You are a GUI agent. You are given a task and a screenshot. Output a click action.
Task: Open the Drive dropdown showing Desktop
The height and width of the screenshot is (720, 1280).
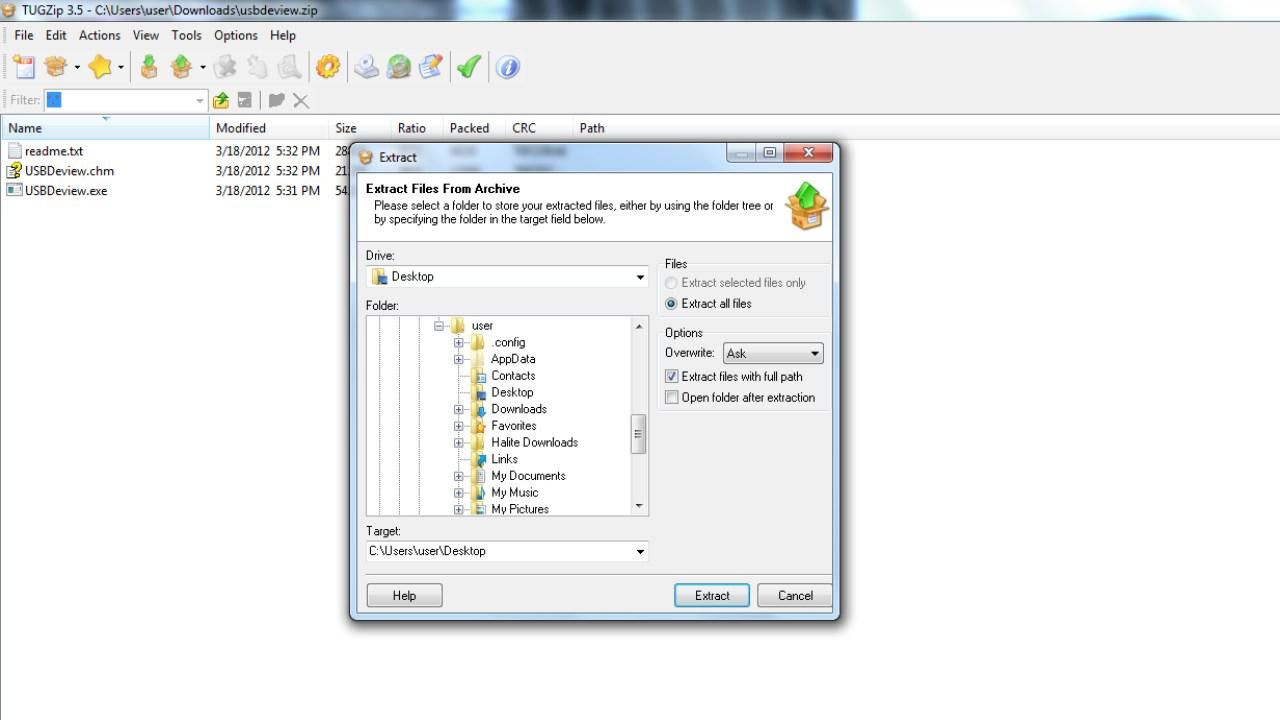[640, 277]
